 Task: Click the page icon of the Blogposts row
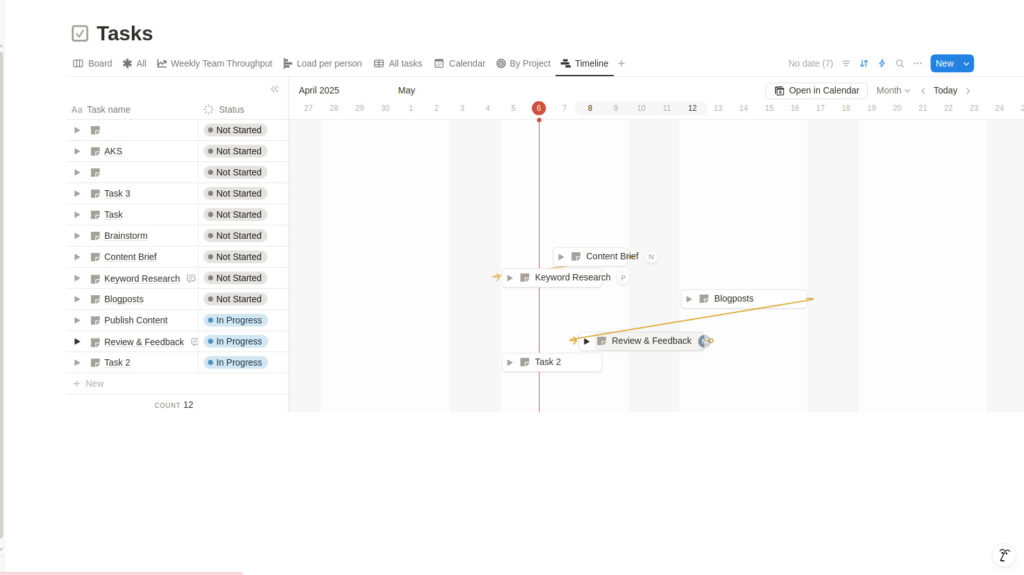click(x=95, y=299)
